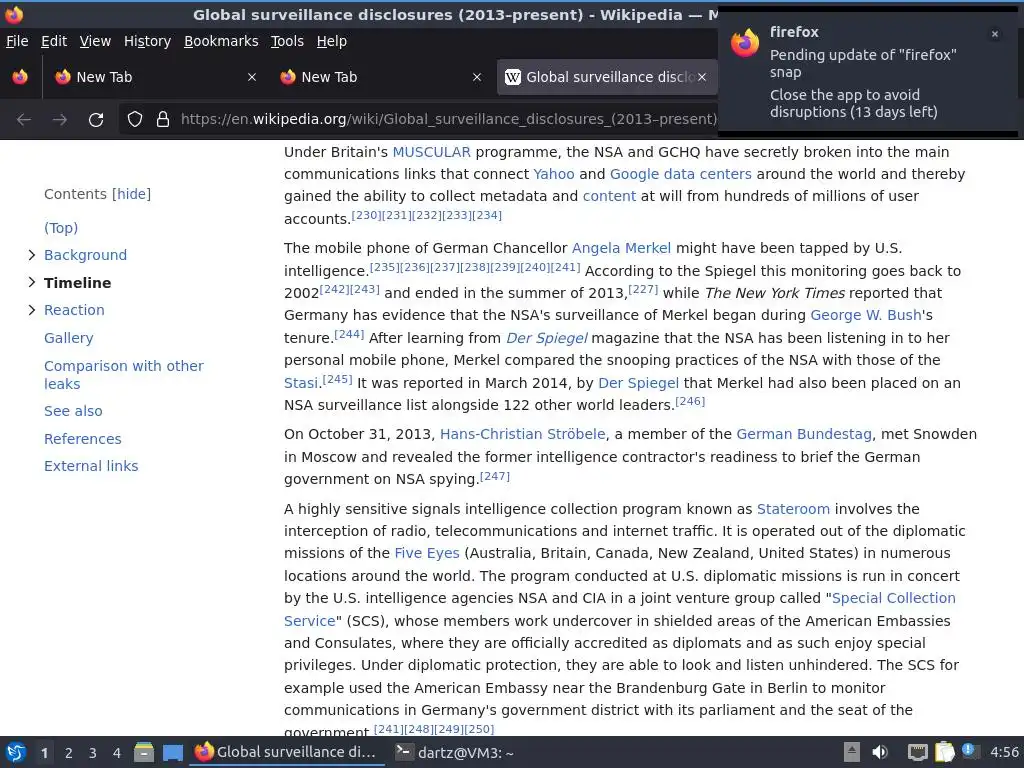Open the Google data centers link

pyautogui.click(x=680, y=174)
